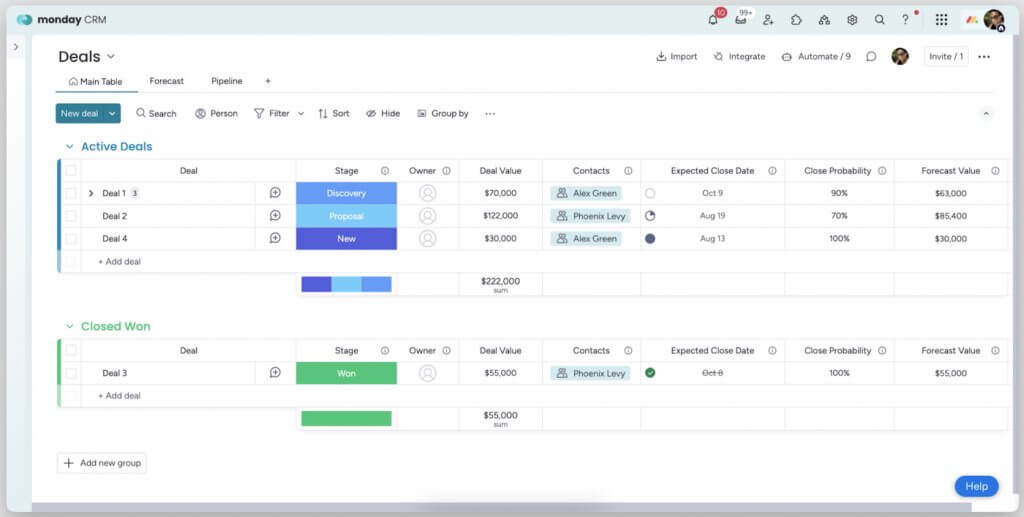Add a new board view with plus
1024x517 pixels.
pos(268,81)
